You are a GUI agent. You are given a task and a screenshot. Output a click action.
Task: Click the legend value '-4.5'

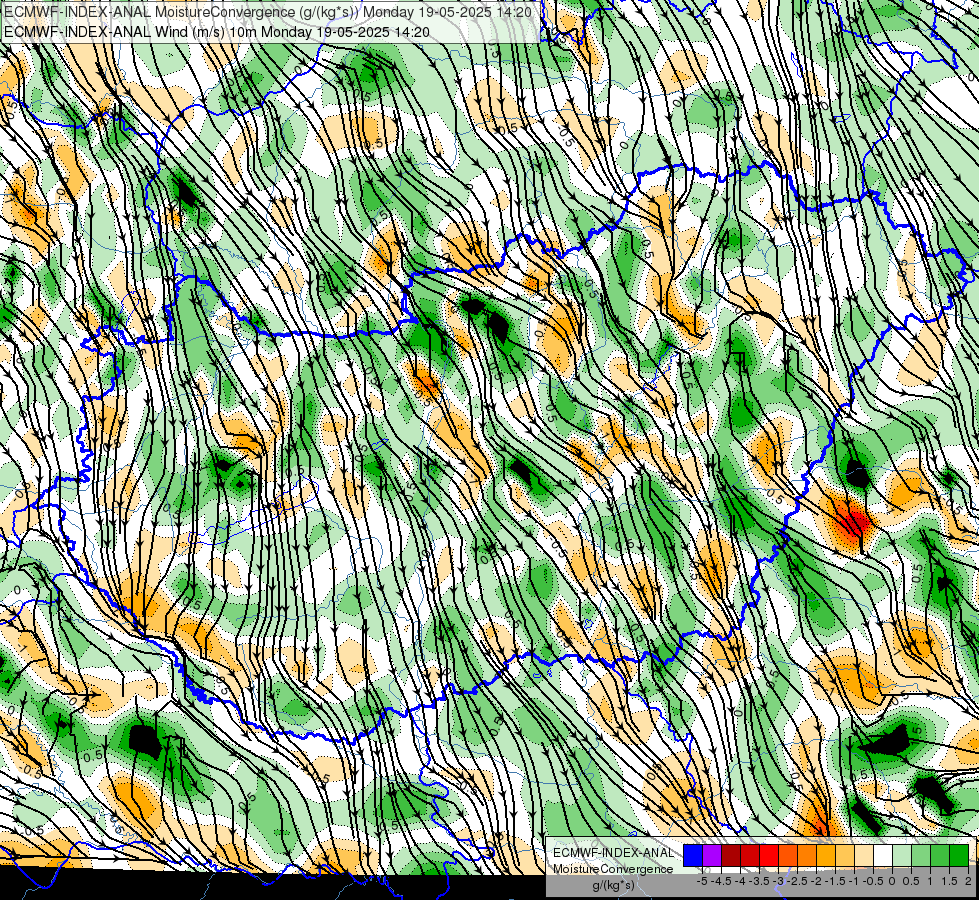(x=722, y=881)
